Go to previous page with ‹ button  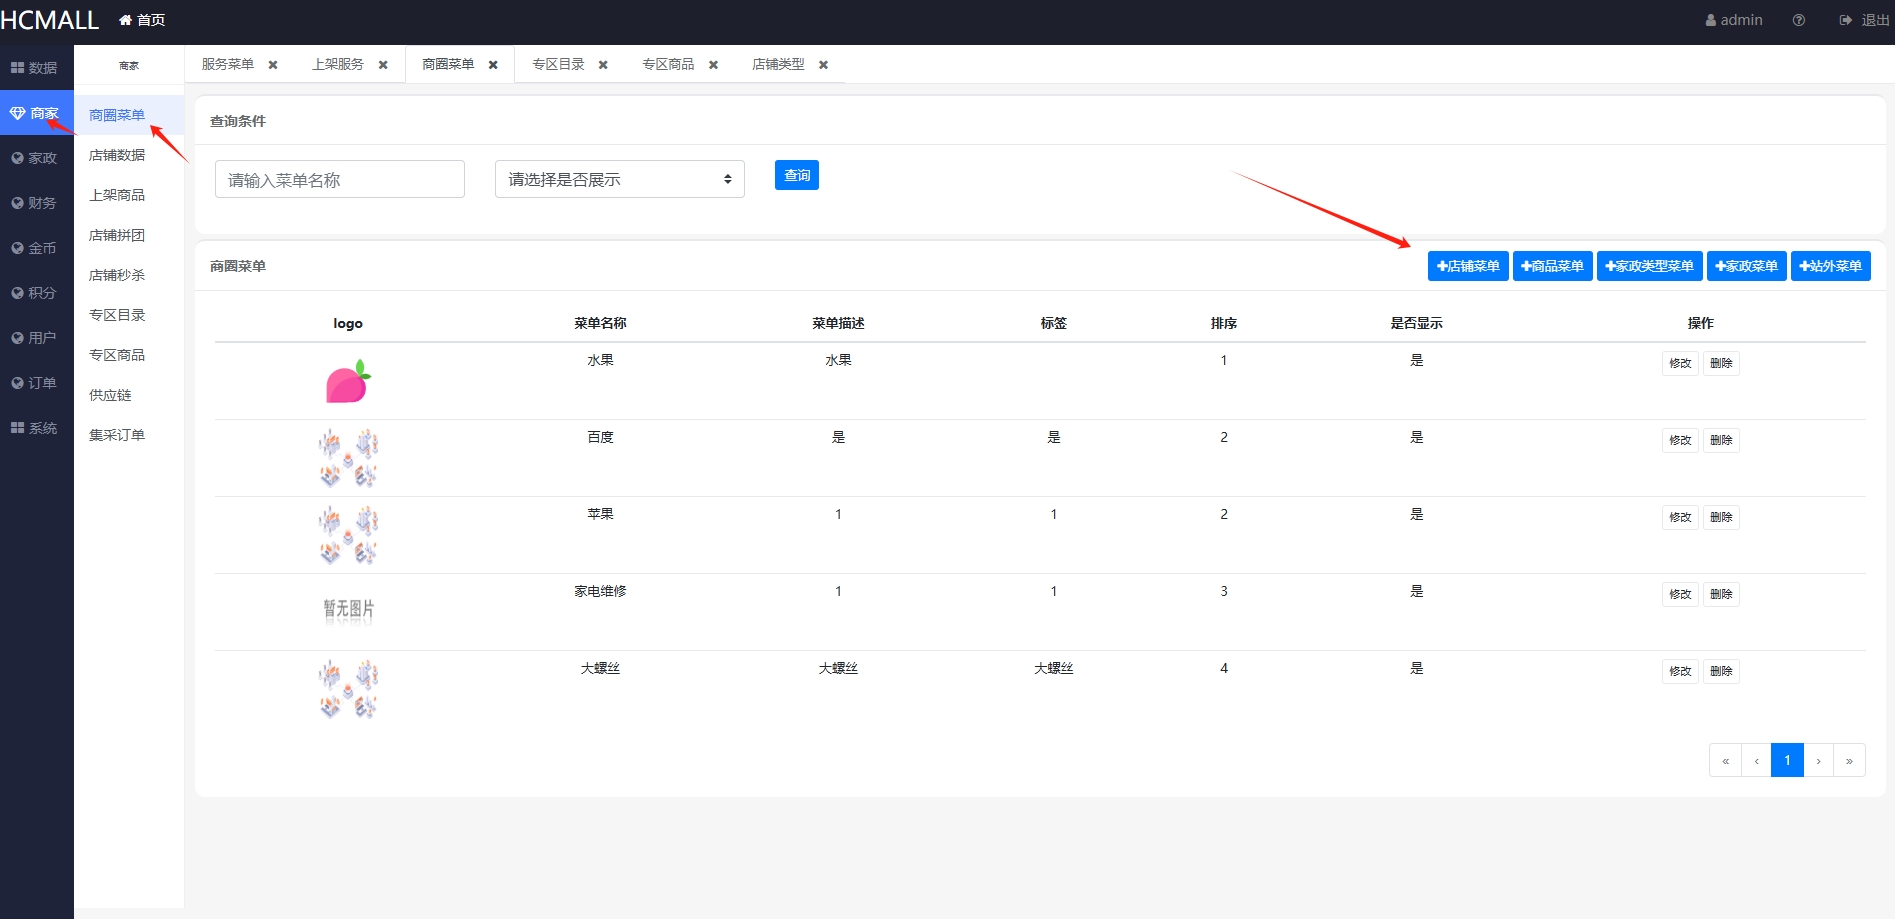click(1756, 760)
